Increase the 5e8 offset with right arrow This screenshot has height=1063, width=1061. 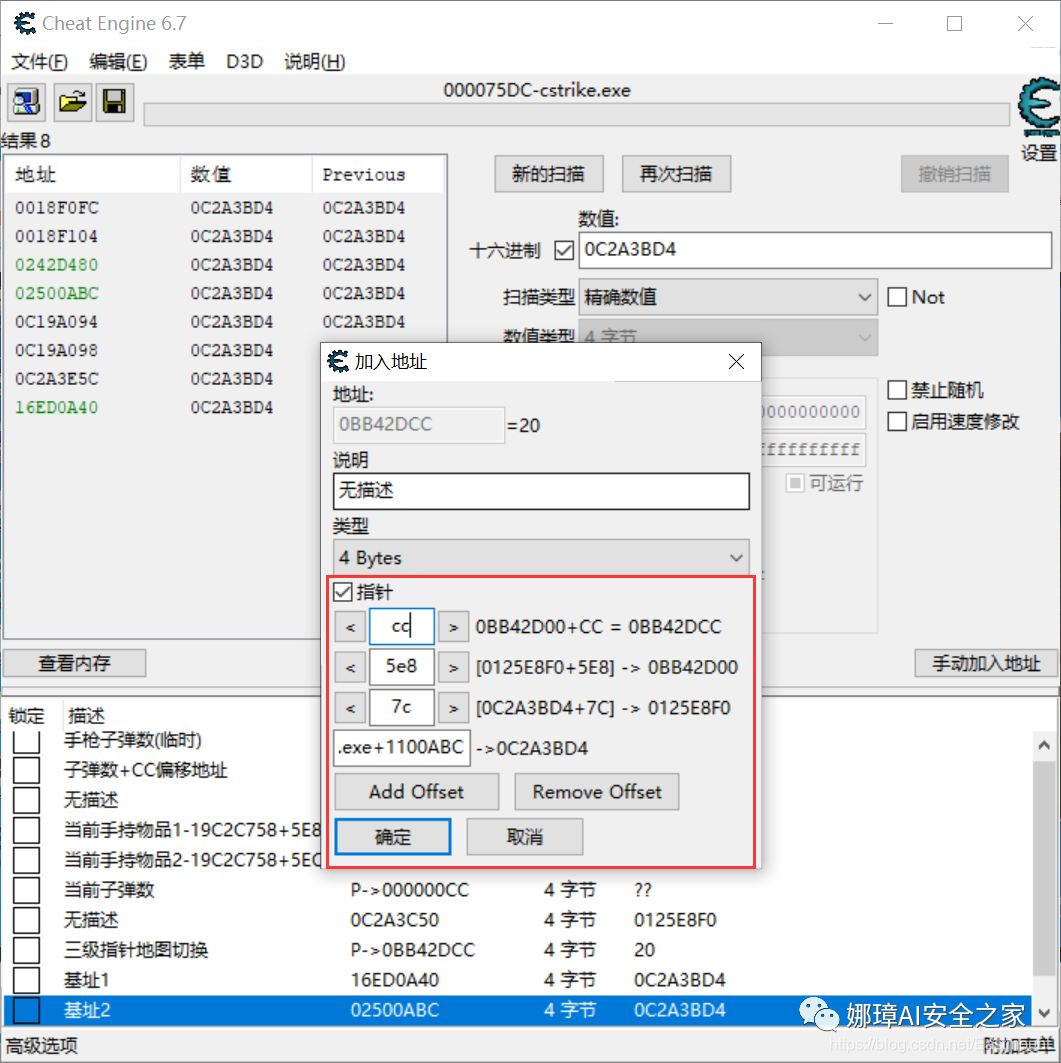coord(454,668)
